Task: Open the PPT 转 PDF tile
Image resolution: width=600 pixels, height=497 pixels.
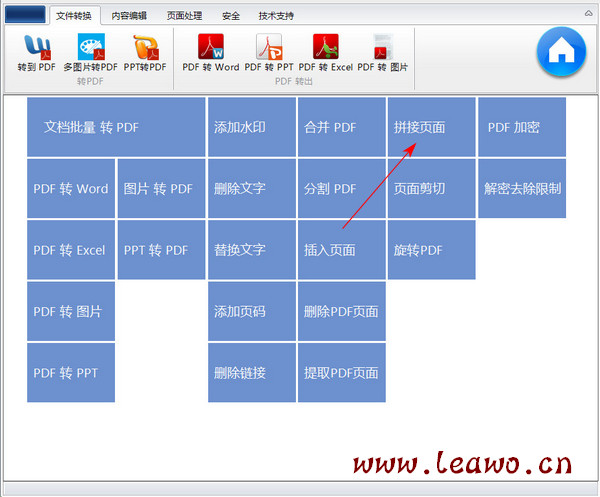Action: (161, 250)
